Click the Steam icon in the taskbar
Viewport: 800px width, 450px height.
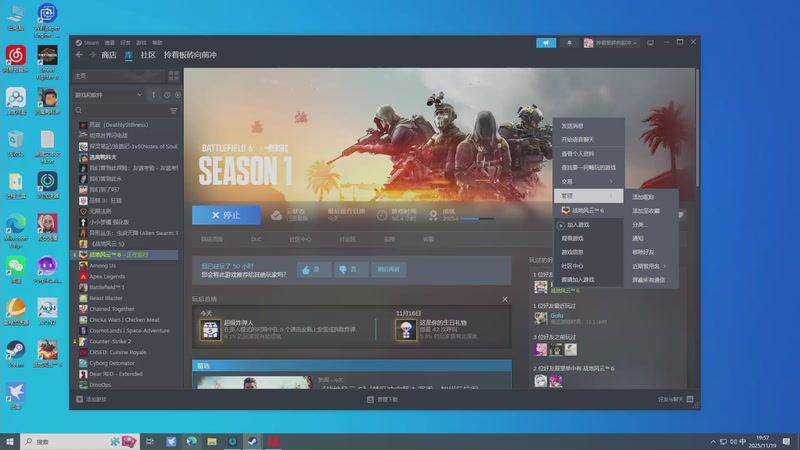coord(253,442)
